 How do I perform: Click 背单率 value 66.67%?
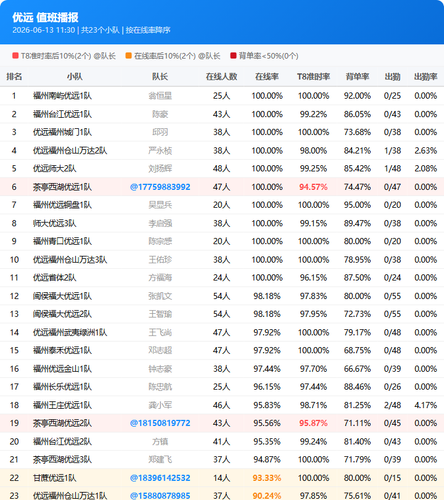(357, 369)
